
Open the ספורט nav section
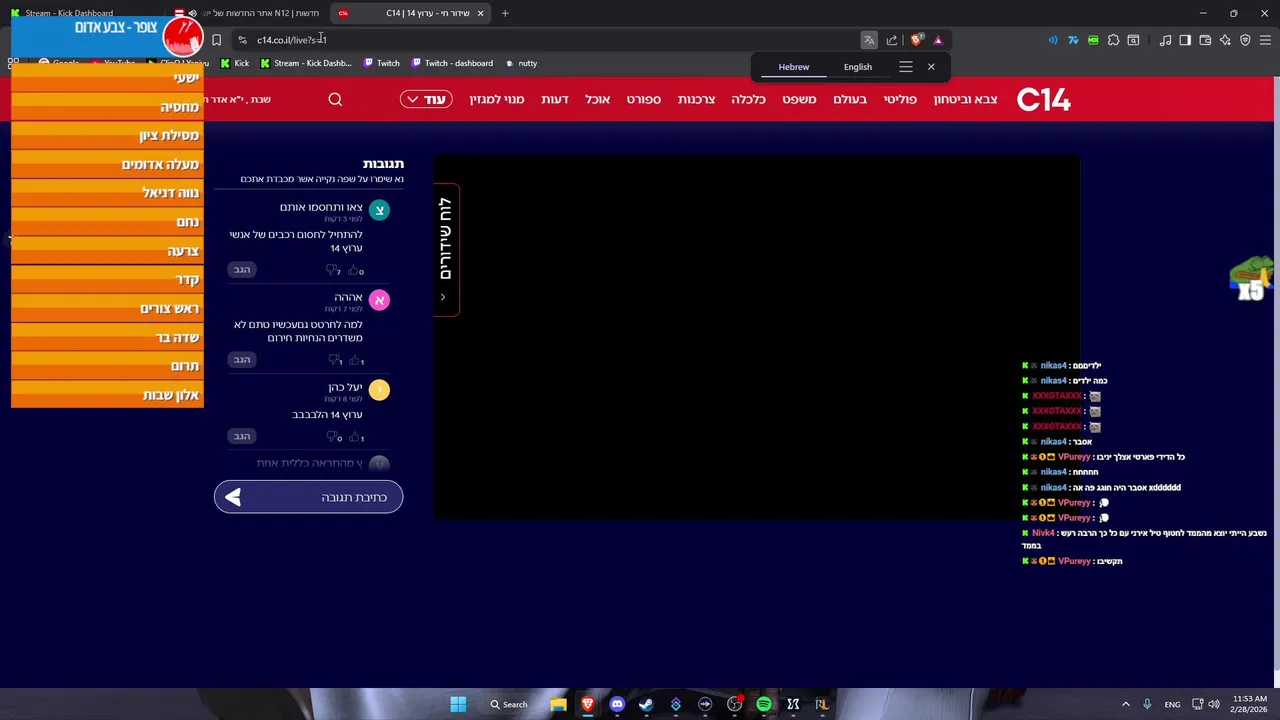tap(644, 99)
